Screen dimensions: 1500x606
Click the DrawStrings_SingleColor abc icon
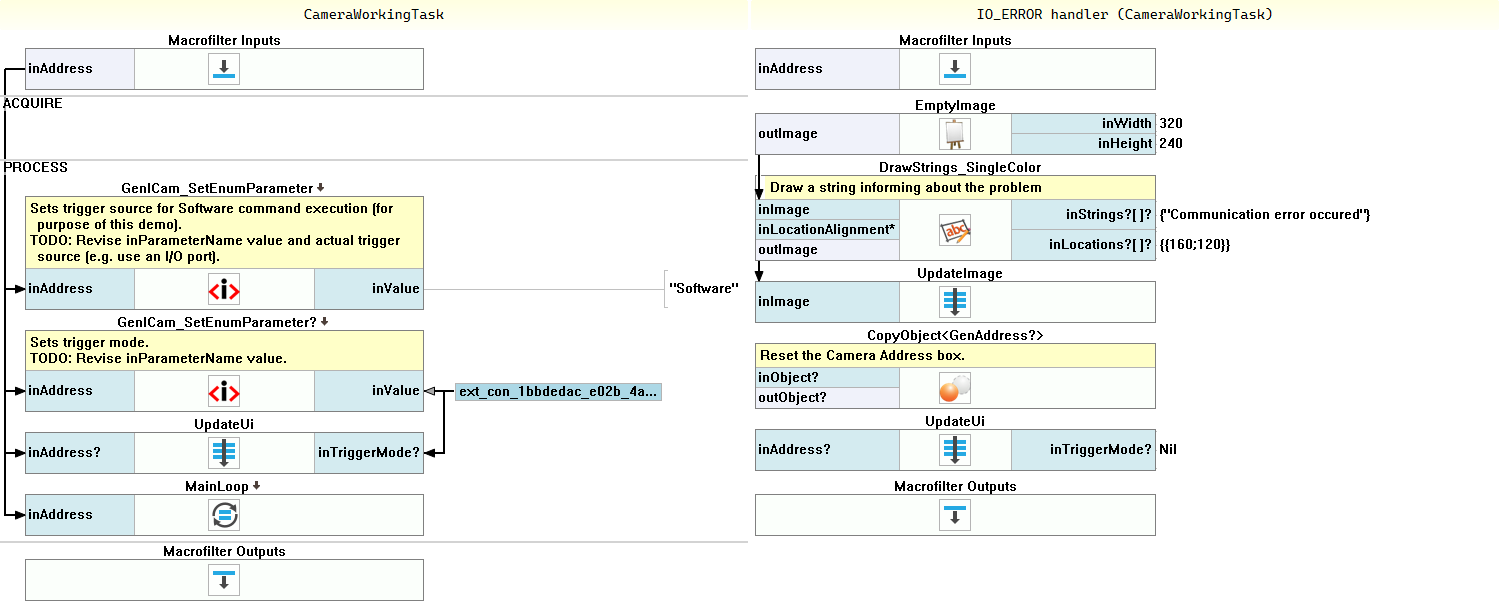955,230
